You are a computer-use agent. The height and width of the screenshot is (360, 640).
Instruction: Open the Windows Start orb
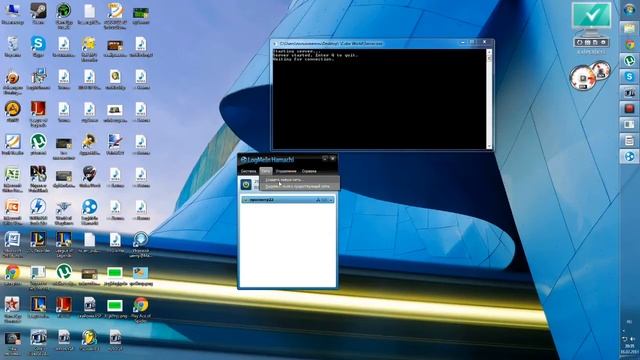(x=630, y=10)
